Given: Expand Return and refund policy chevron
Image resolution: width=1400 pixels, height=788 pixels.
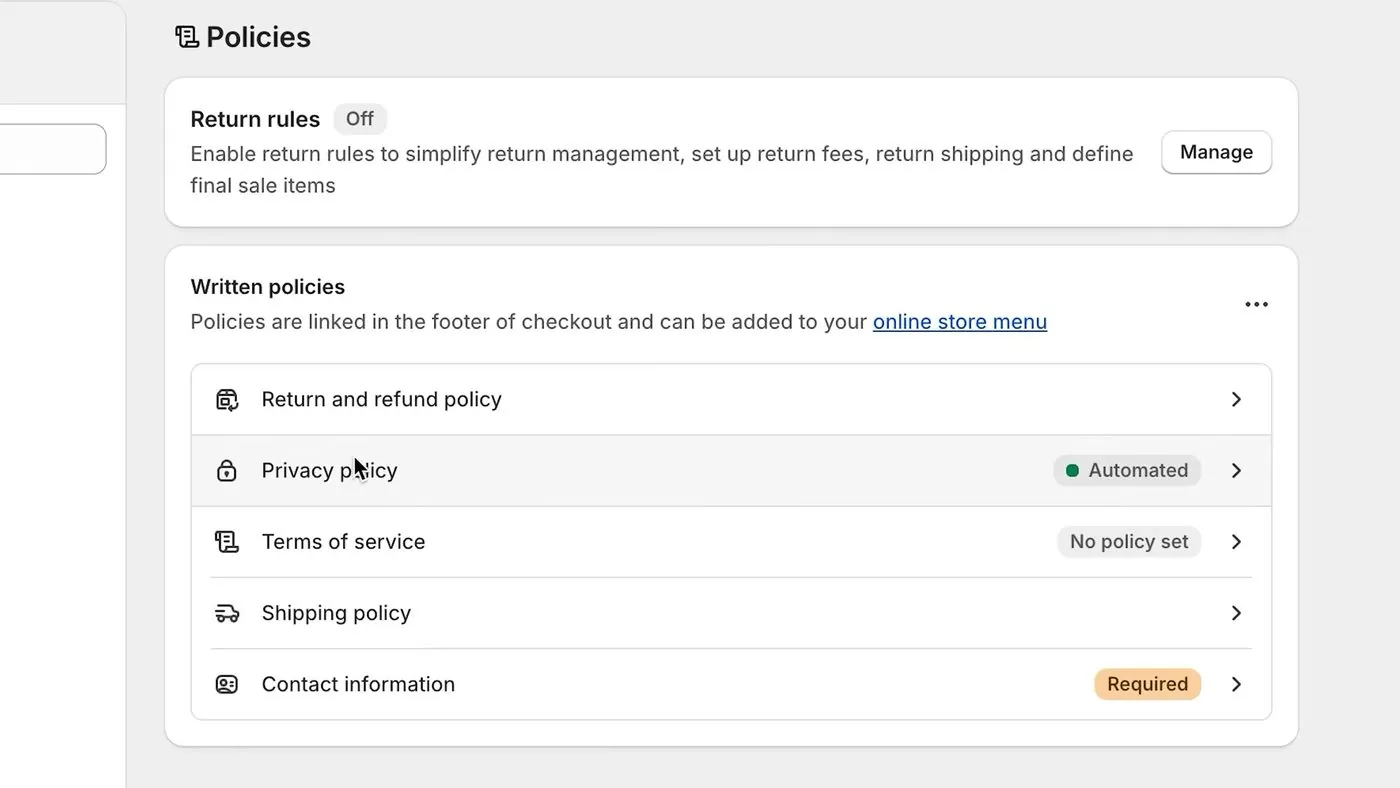Looking at the screenshot, I should (x=1236, y=399).
